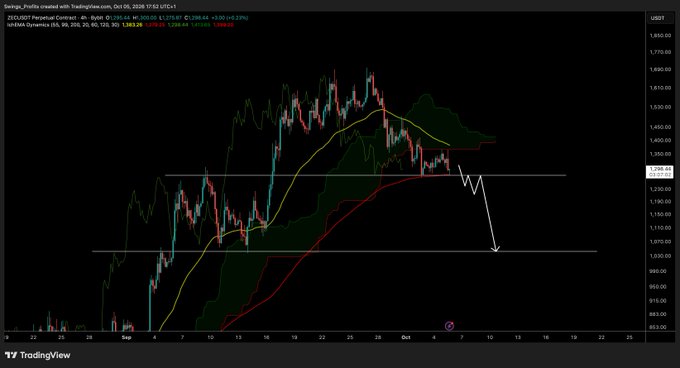Click the current price label 1,298.44
The image size is (680, 368).
[x=660, y=172]
